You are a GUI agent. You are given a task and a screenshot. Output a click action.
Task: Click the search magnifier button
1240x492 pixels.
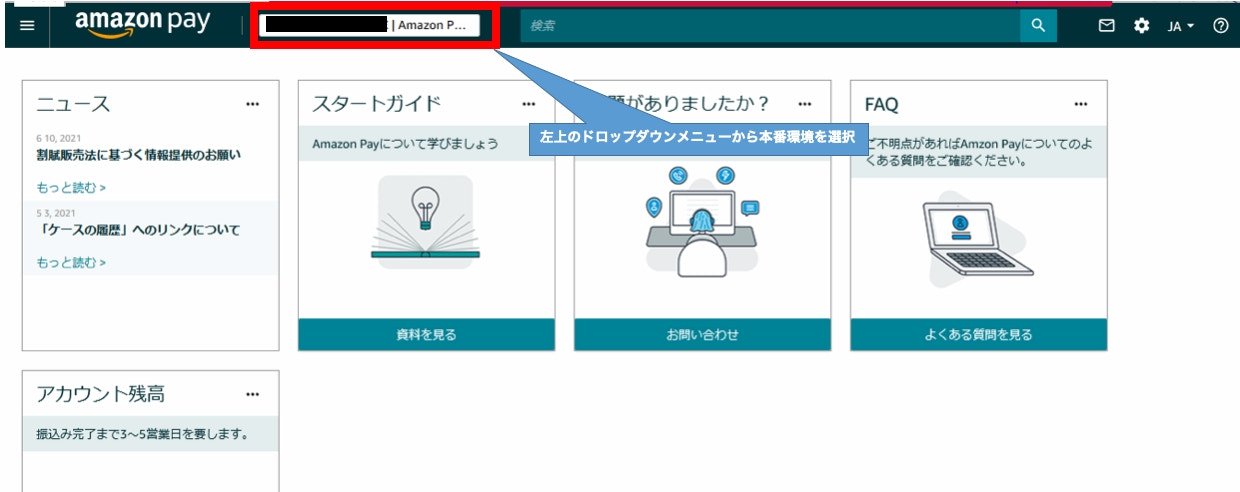[x=1038, y=26]
